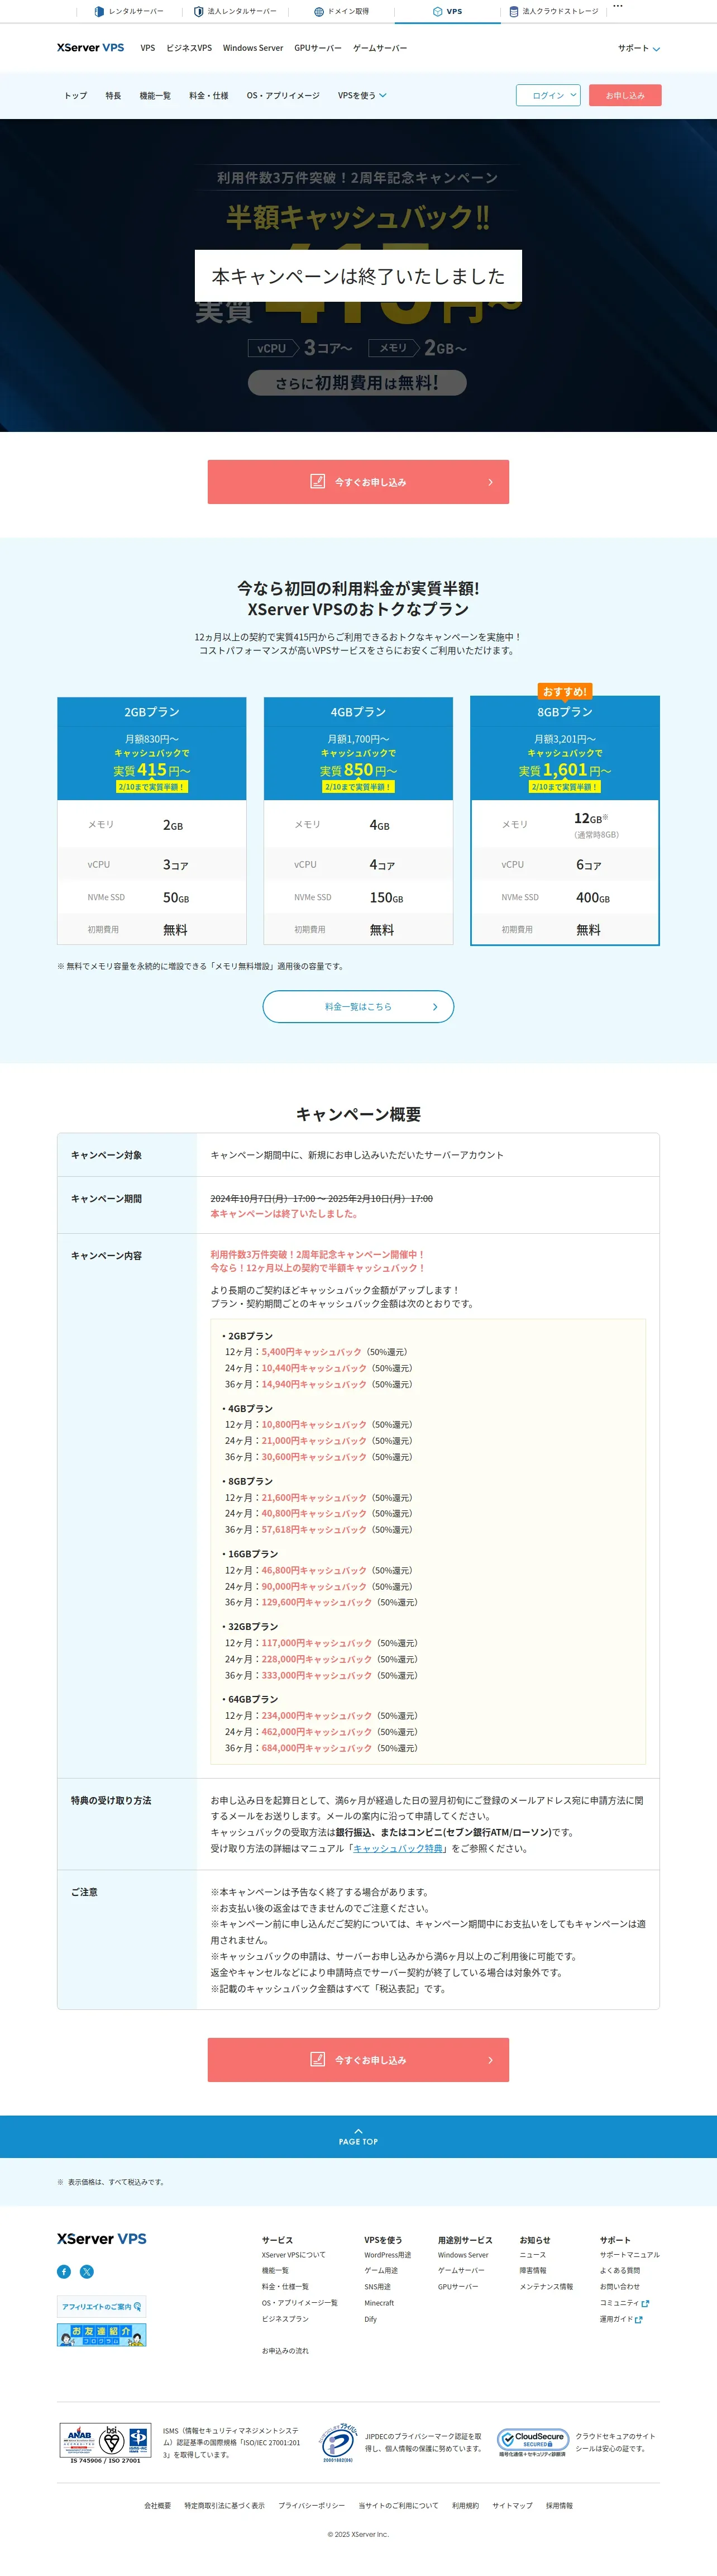Click the レンタルサーバー icon in top bar
Screen dimensions: 717x2576
(x=99, y=12)
